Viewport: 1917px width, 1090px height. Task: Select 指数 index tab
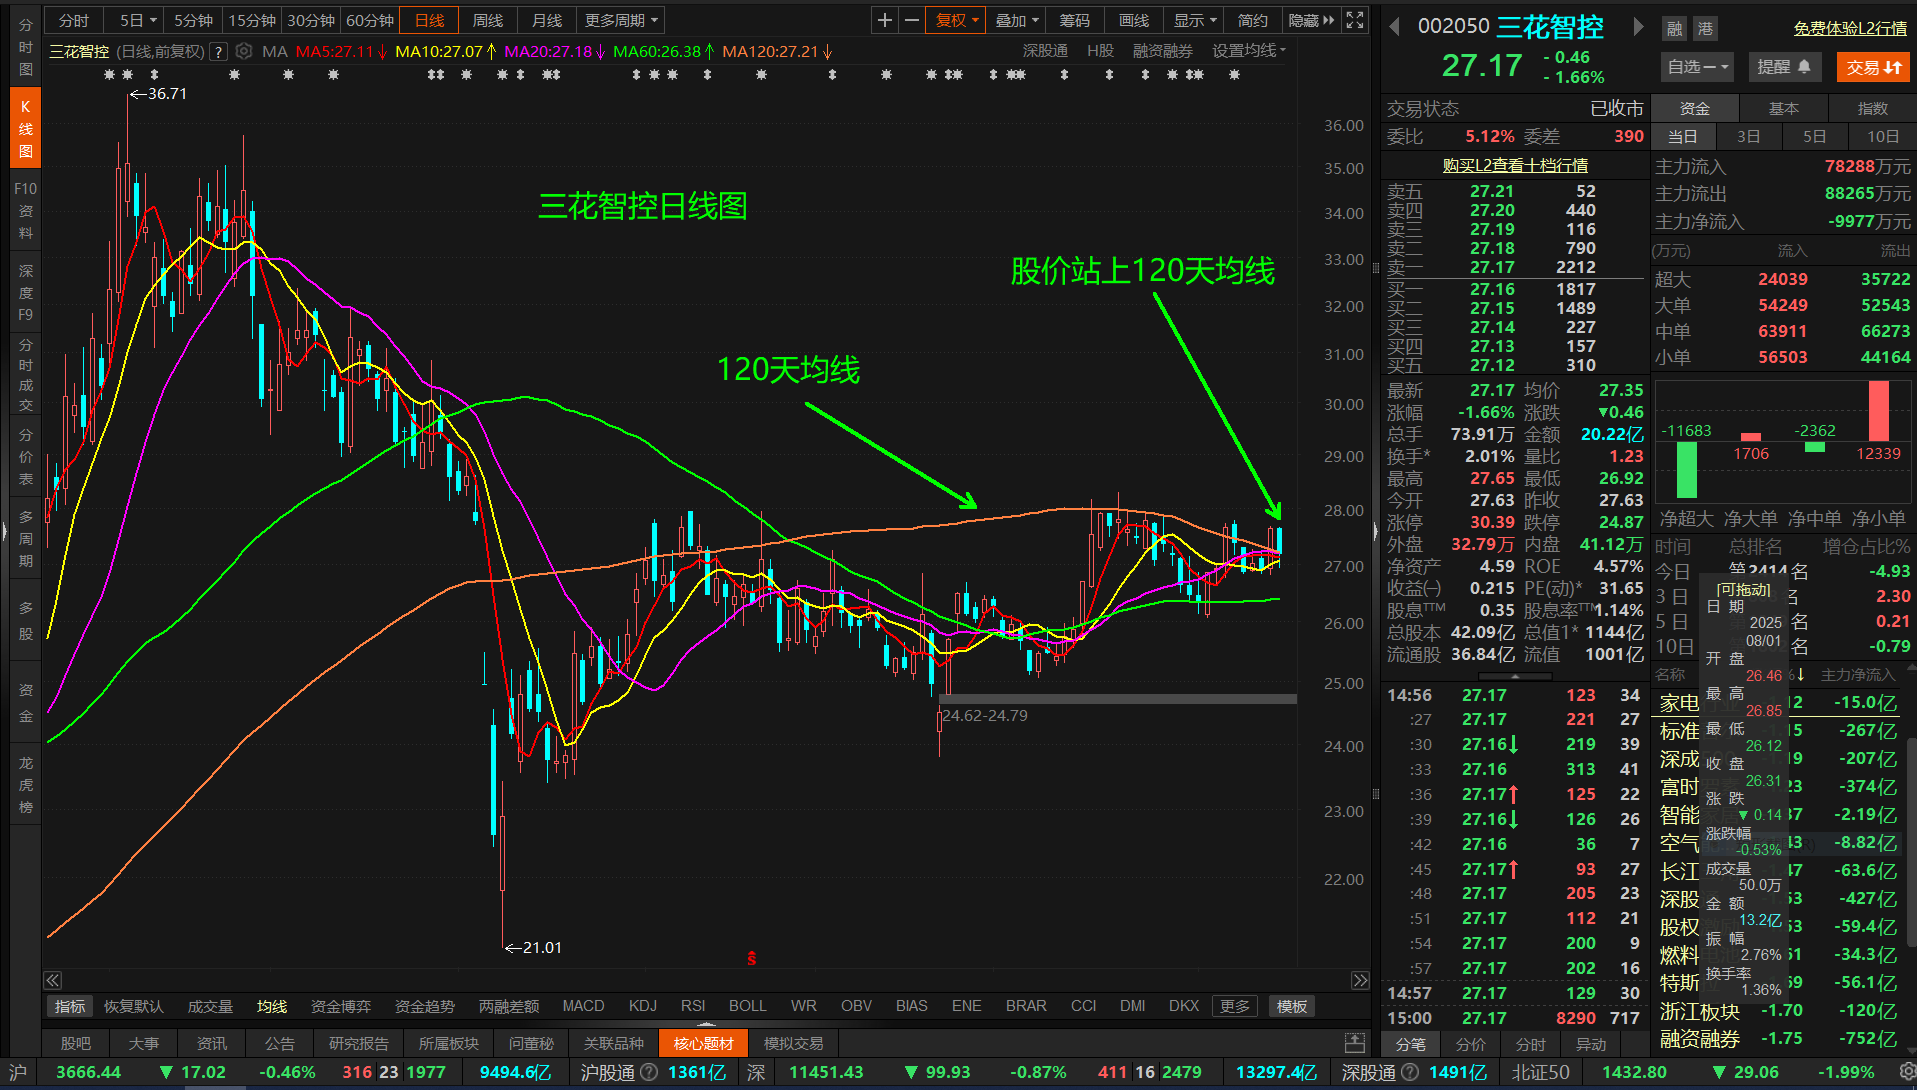(1872, 108)
